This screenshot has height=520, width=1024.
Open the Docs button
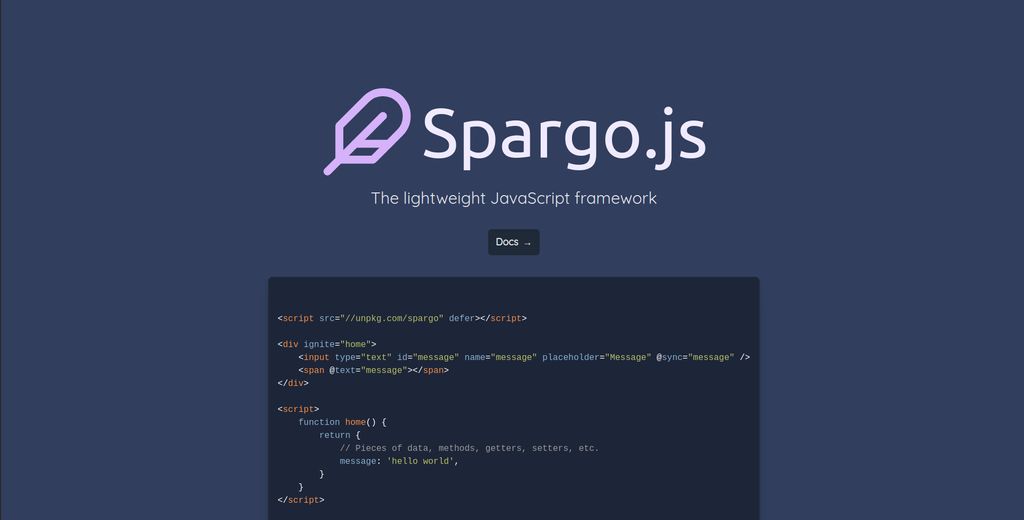(x=513, y=242)
